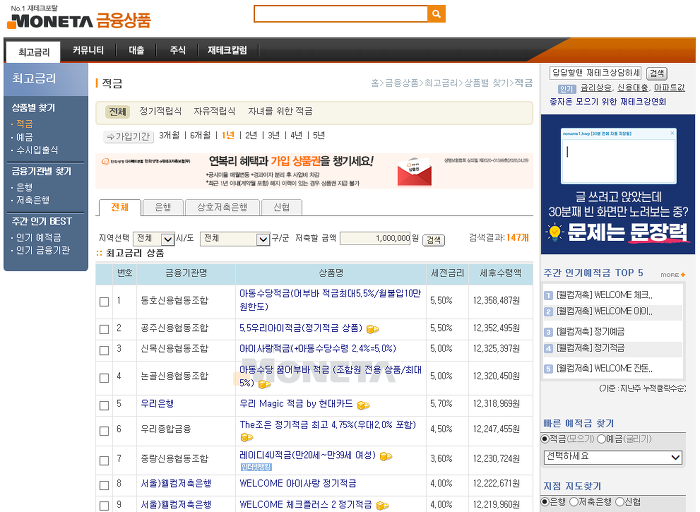Viewport: 700px width, 512px height.
Task: Click the 검색 button in the 재테크 search box
Action: point(657,73)
